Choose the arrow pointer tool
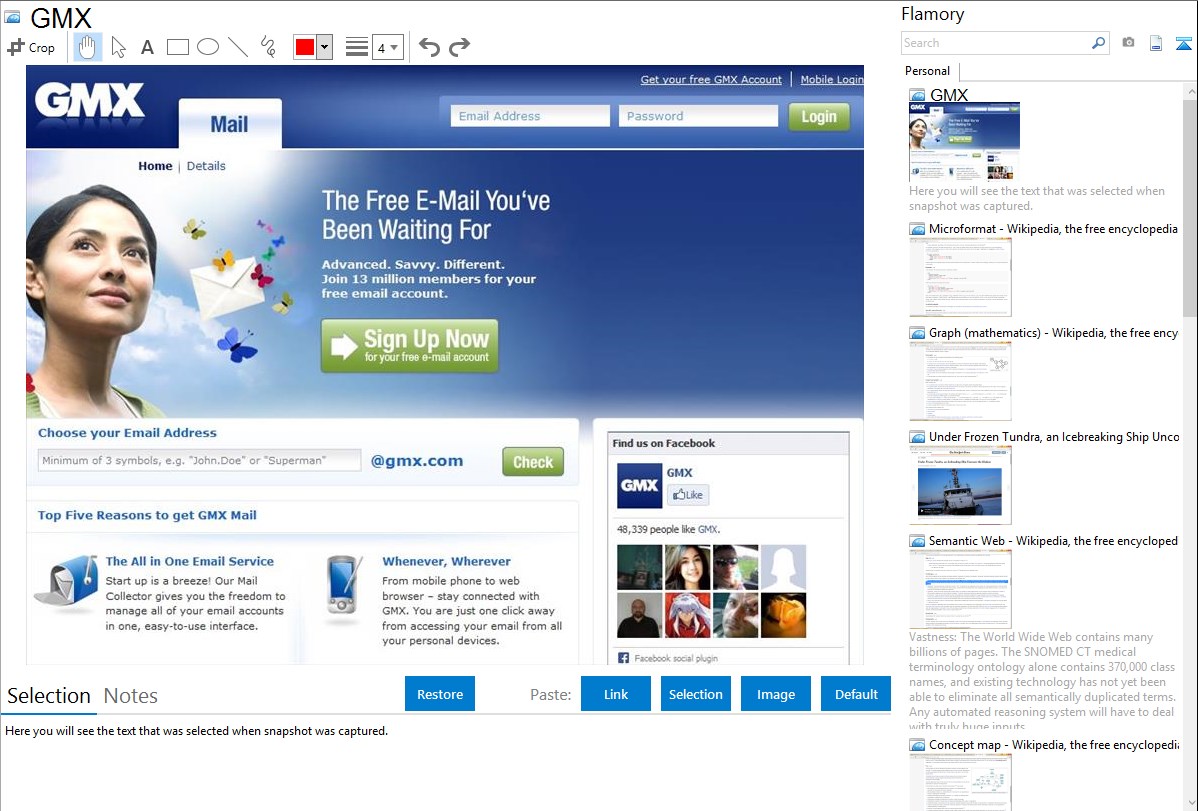Image resolution: width=1198 pixels, height=811 pixels. pyautogui.click(x=118, y=47)
